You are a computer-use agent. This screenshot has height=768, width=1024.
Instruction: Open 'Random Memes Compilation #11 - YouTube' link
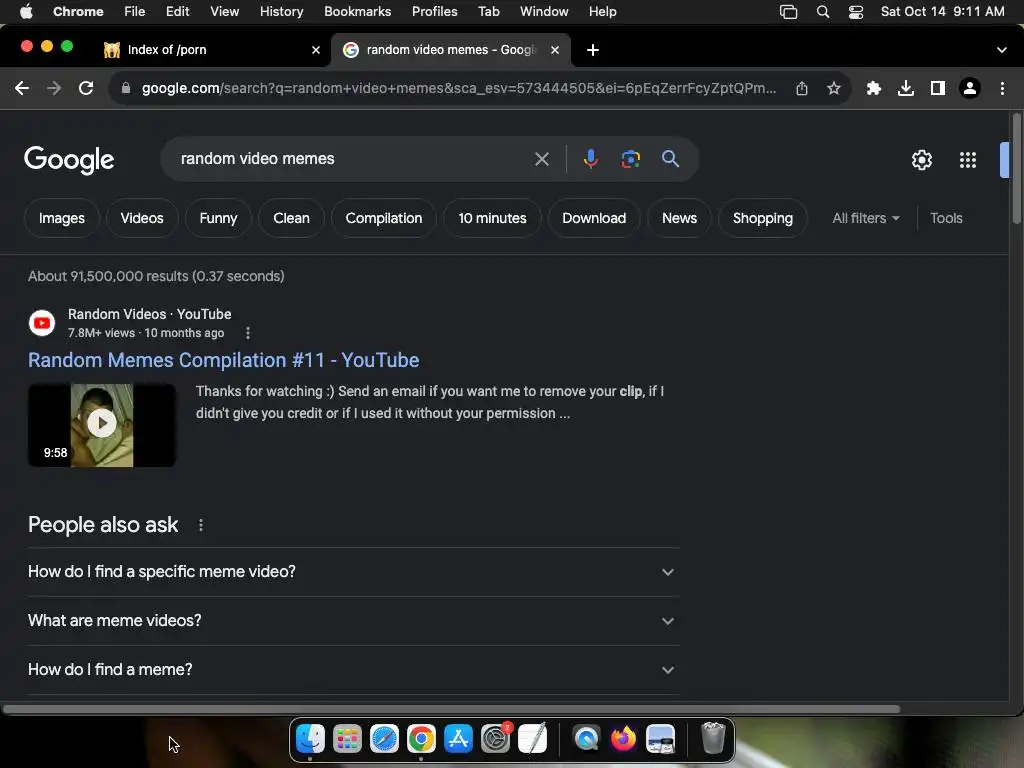[223, 360]
